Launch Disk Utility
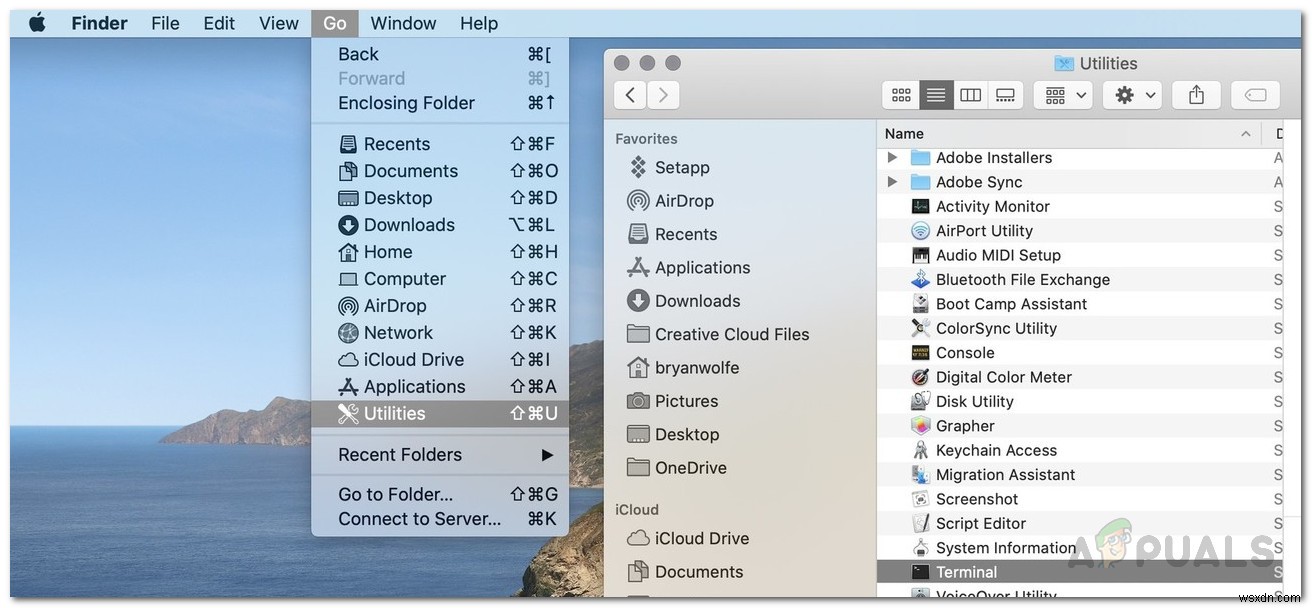Screen dimensions: 1312x608 (x=974, y=401)
